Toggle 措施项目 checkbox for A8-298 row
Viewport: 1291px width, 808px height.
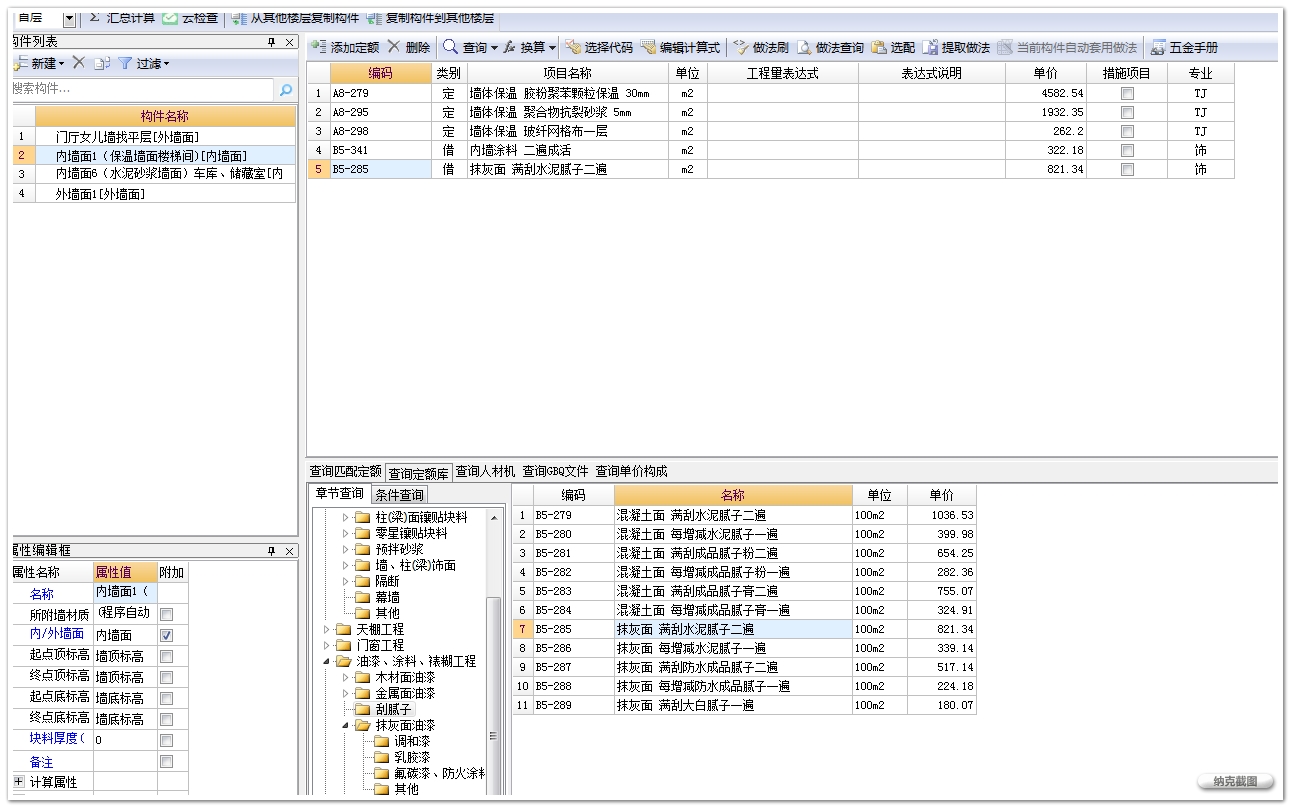pyautogui.click(x=1127, y=131)
